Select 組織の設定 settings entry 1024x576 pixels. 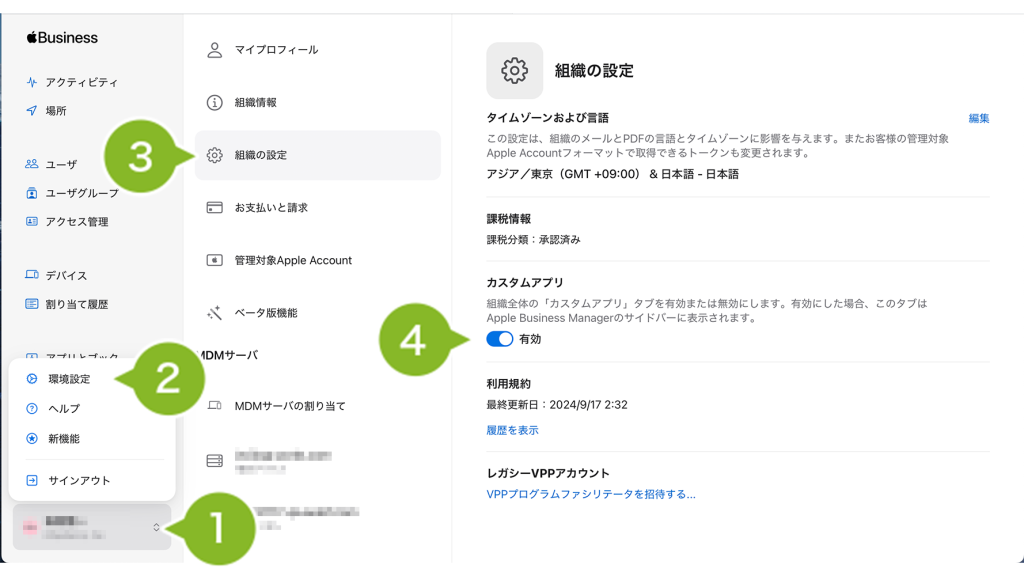coord(317,155)
